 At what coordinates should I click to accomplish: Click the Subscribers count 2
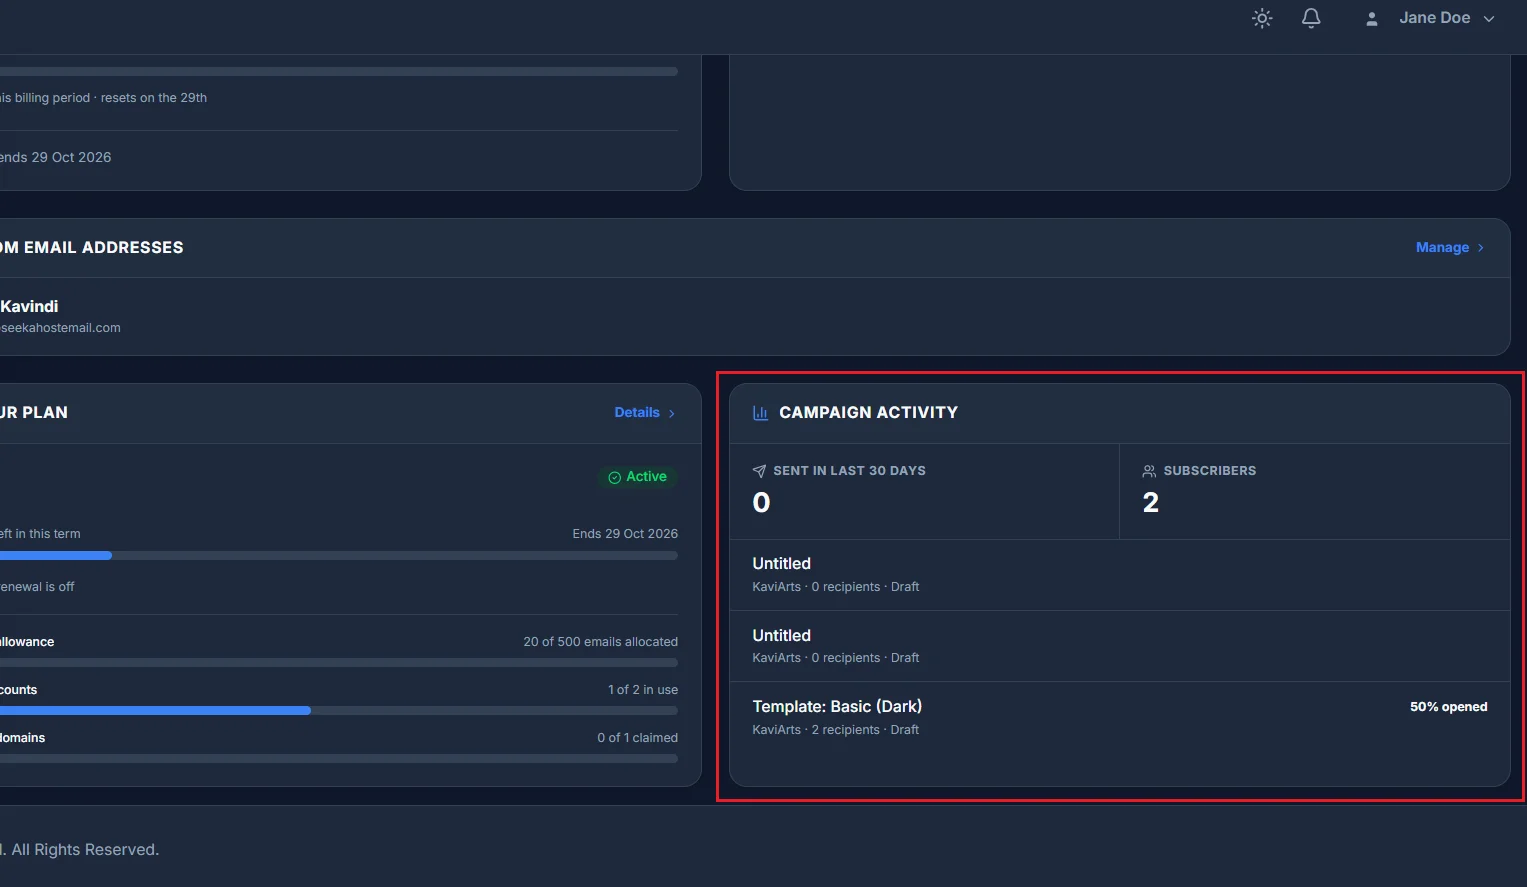click(1151, 502)
